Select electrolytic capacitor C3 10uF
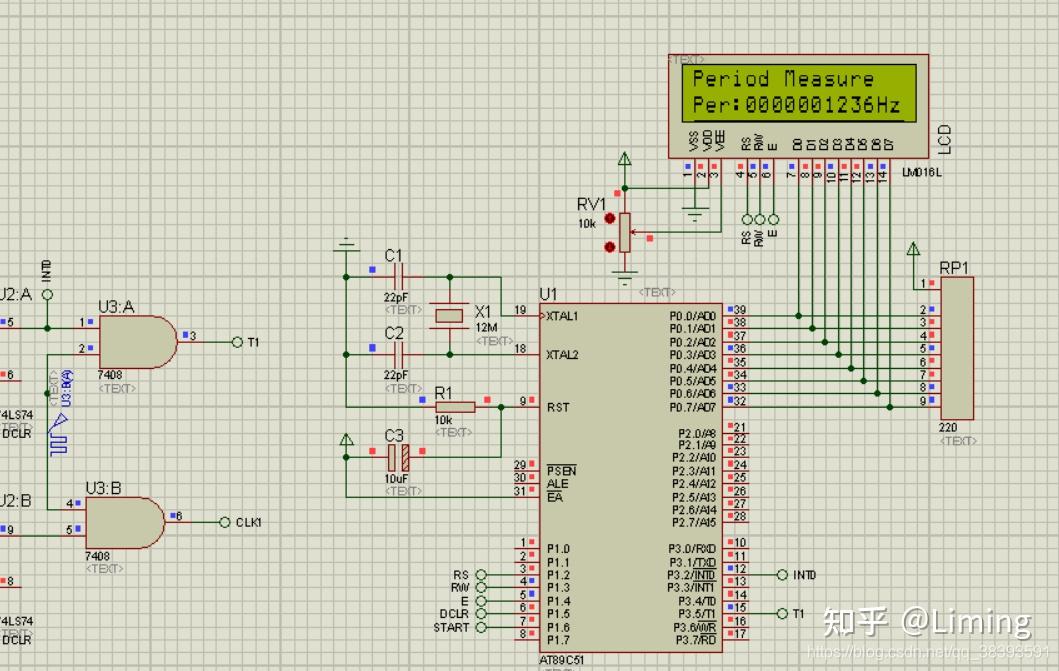1059x671 pixels. tap(398, 457)
